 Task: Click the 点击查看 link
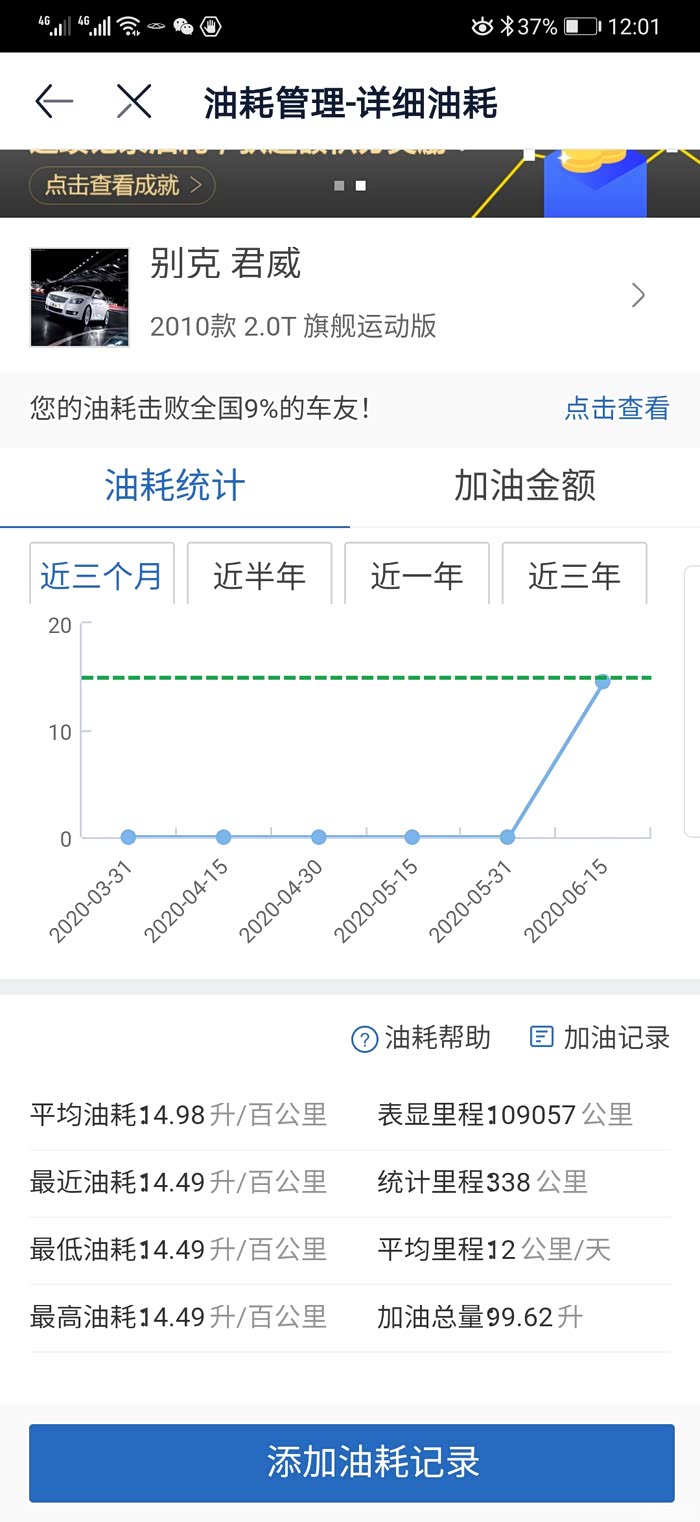617,408
